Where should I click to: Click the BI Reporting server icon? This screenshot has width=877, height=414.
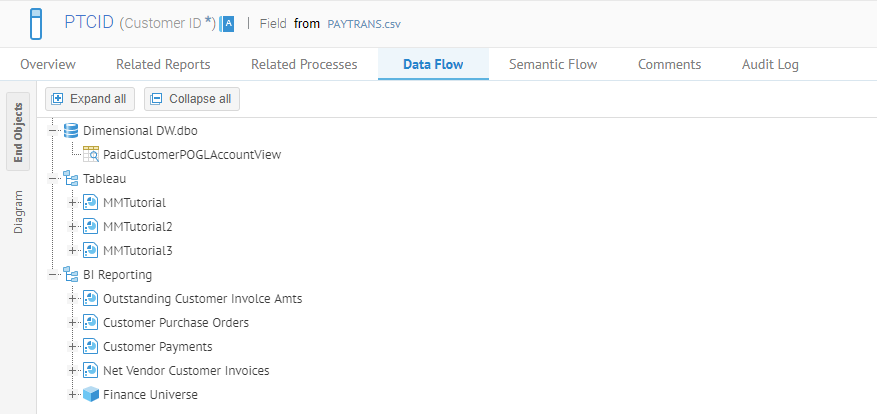[71, 274]
